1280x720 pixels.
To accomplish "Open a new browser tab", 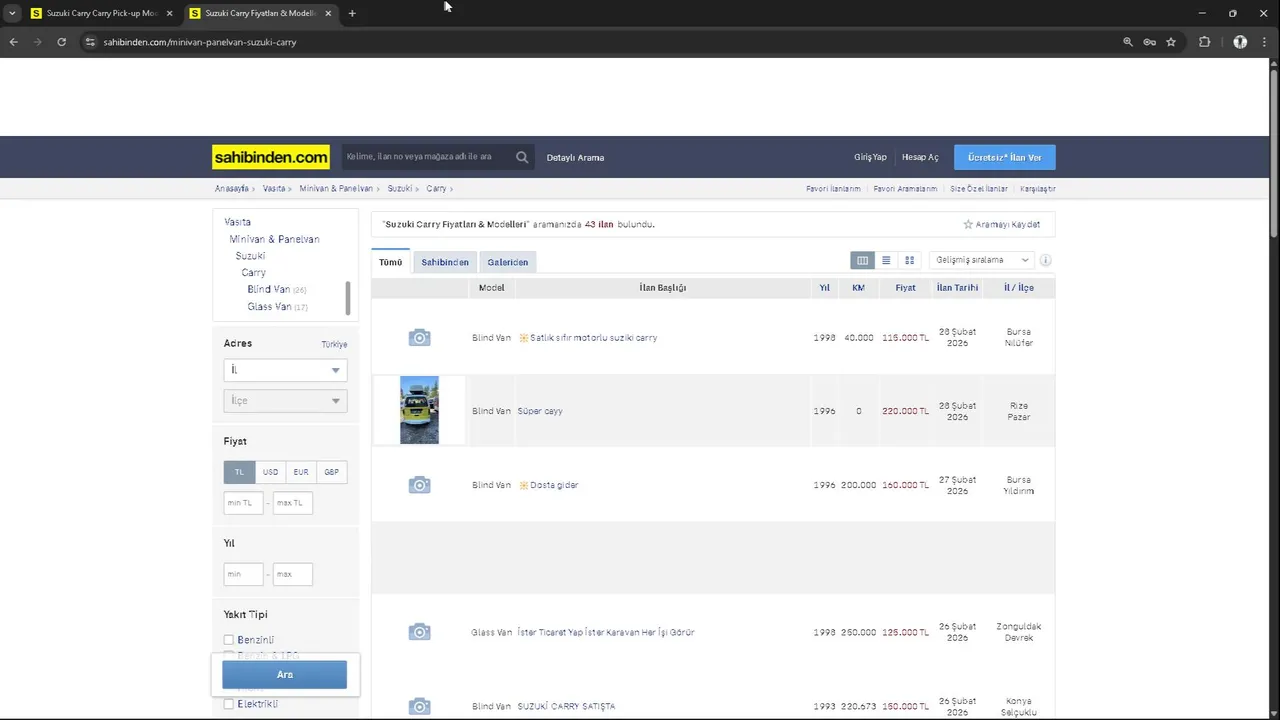I will click(x=352, y=13).
